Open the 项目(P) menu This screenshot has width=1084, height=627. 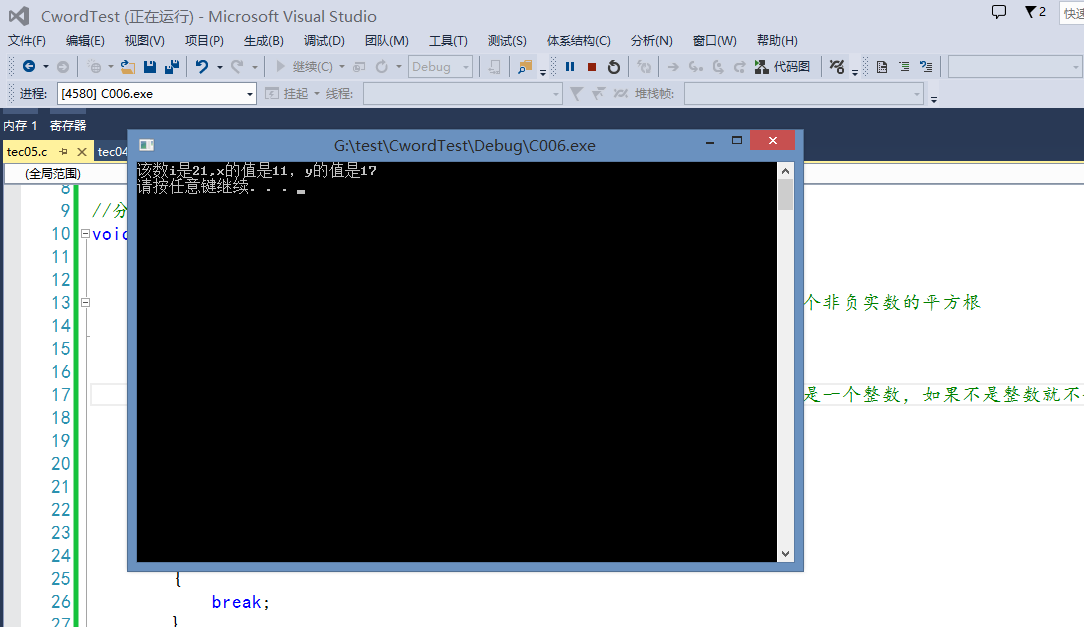(x=204, y=41)
